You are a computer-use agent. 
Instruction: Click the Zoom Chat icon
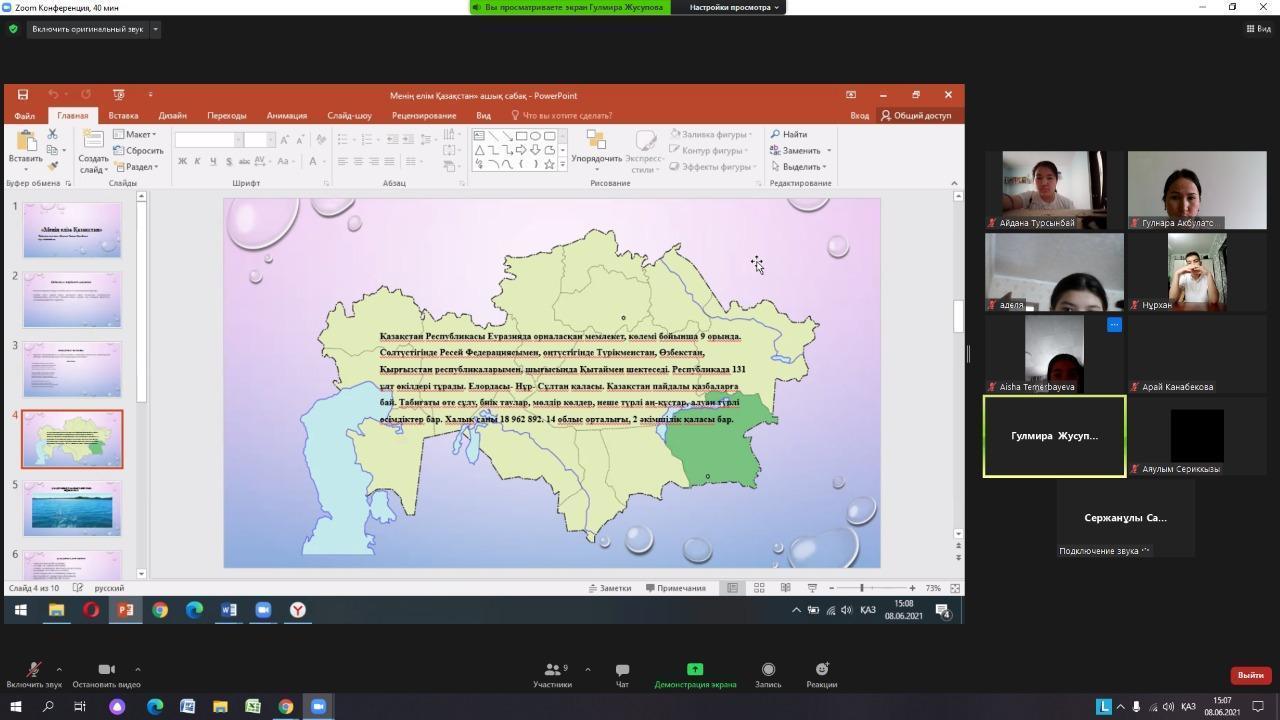point(622,670)
